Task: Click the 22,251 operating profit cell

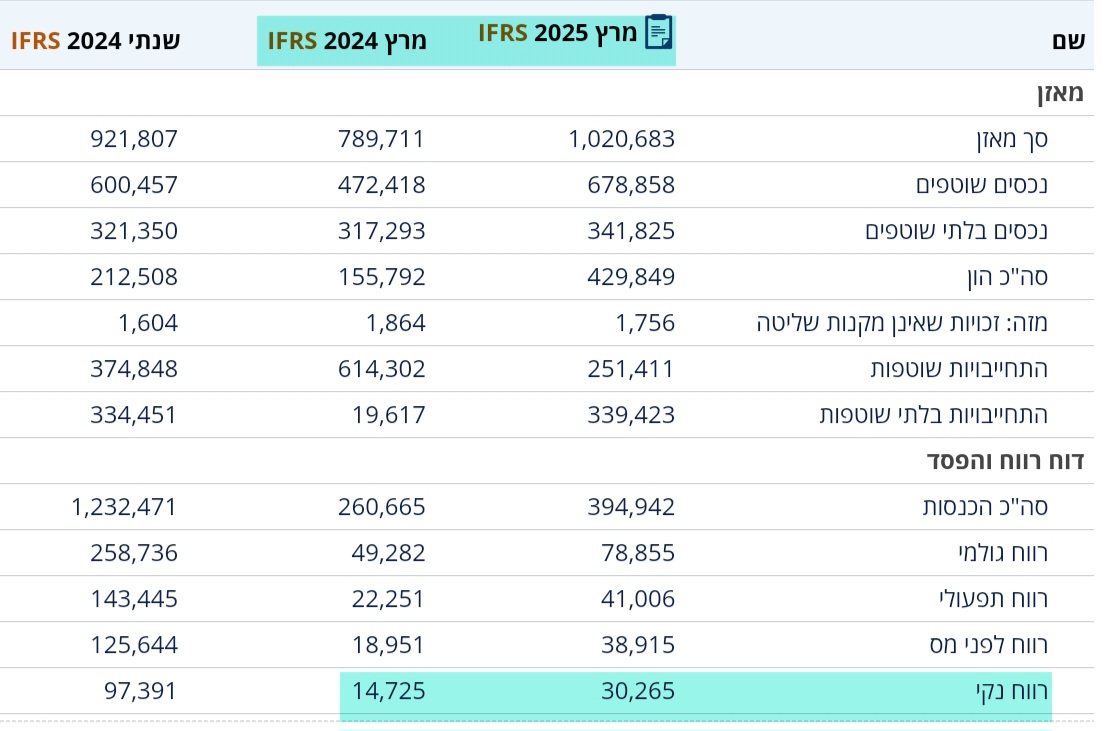Action: tap(388, 599)
